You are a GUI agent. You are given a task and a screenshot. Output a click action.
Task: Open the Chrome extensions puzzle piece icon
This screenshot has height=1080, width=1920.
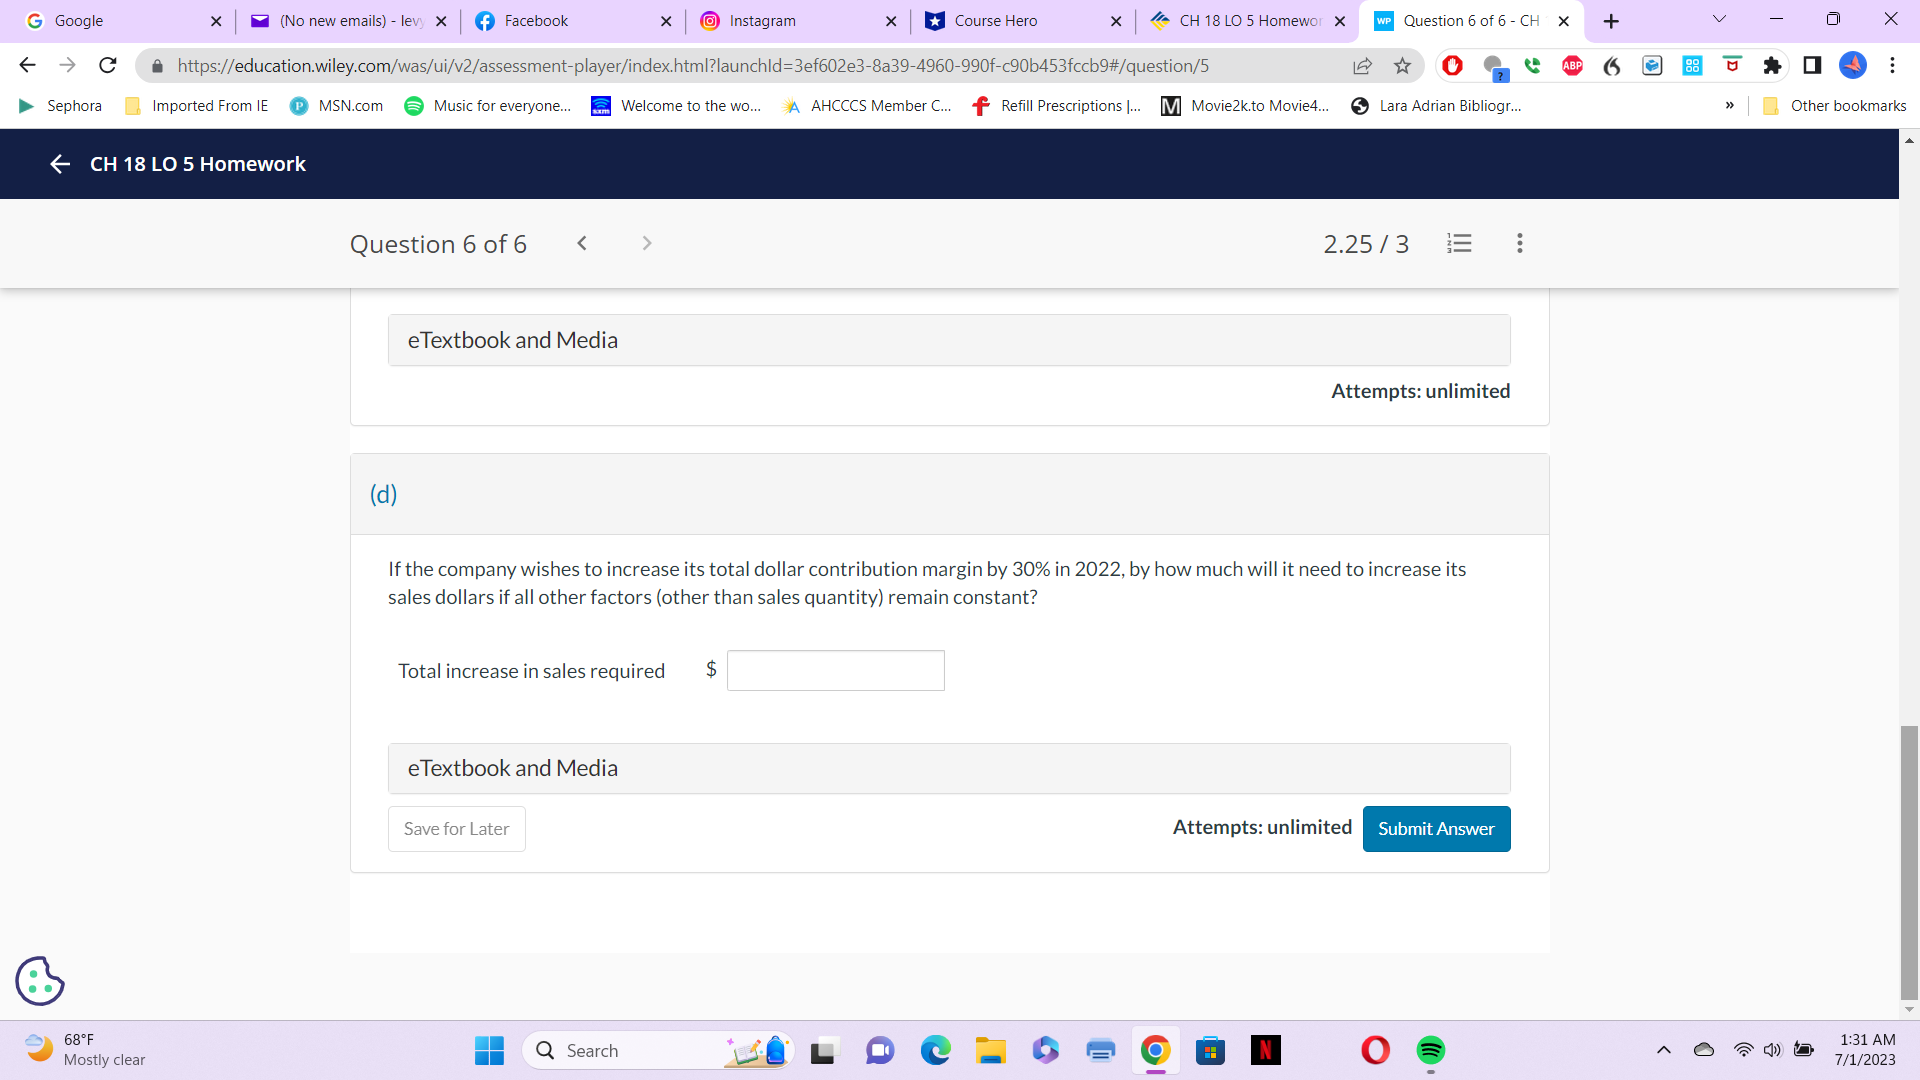pyautogui.click(x=1773, y=66)
